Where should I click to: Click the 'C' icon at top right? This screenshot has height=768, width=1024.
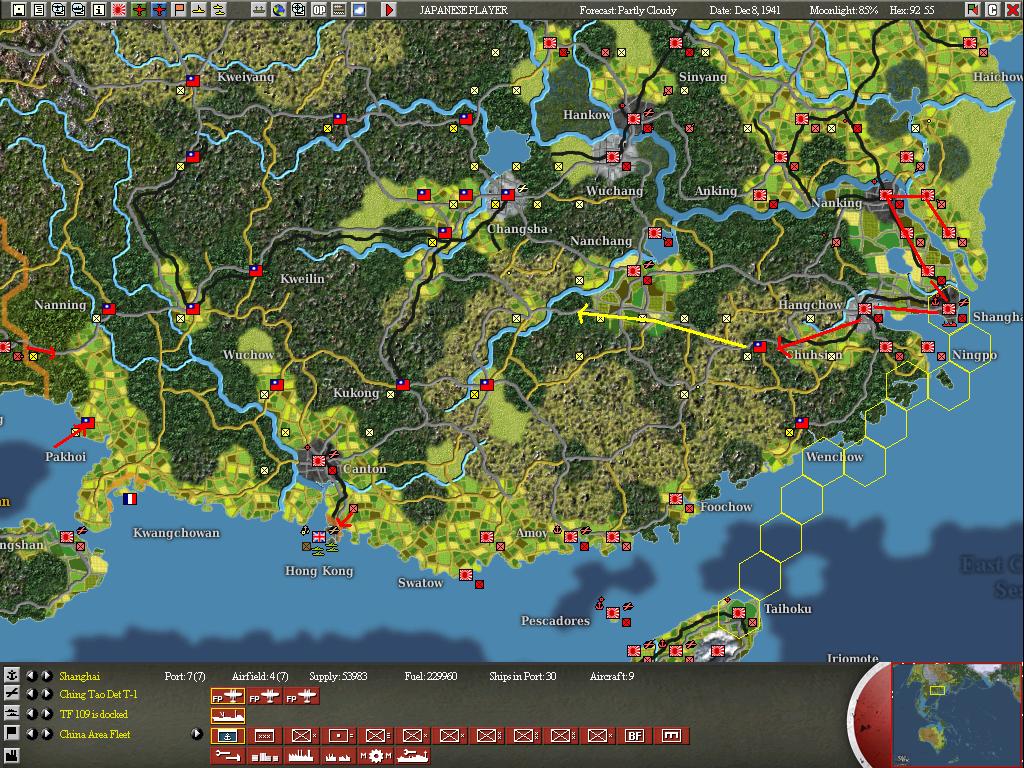(x=992, y=9)
